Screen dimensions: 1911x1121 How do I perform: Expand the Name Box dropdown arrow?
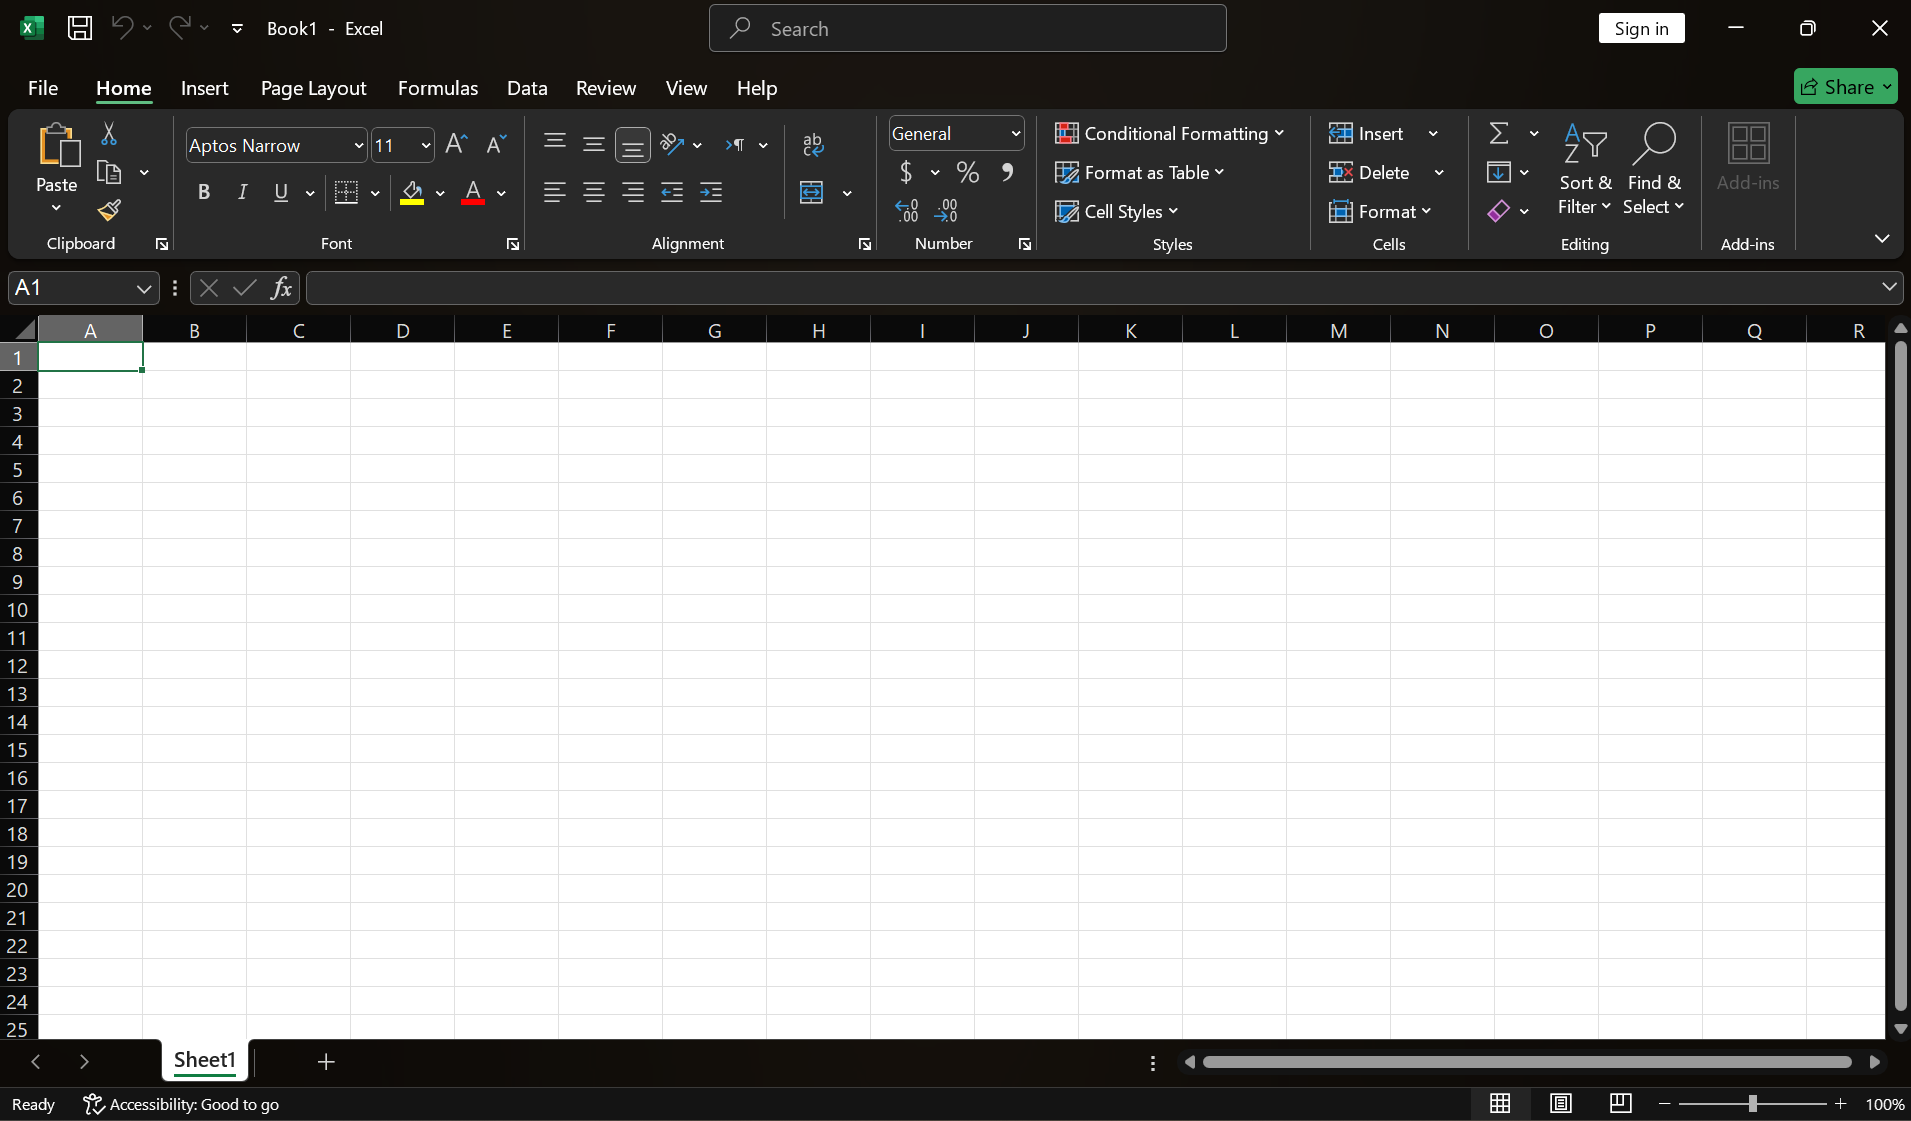pyautogui.click(x=144, y=288)
